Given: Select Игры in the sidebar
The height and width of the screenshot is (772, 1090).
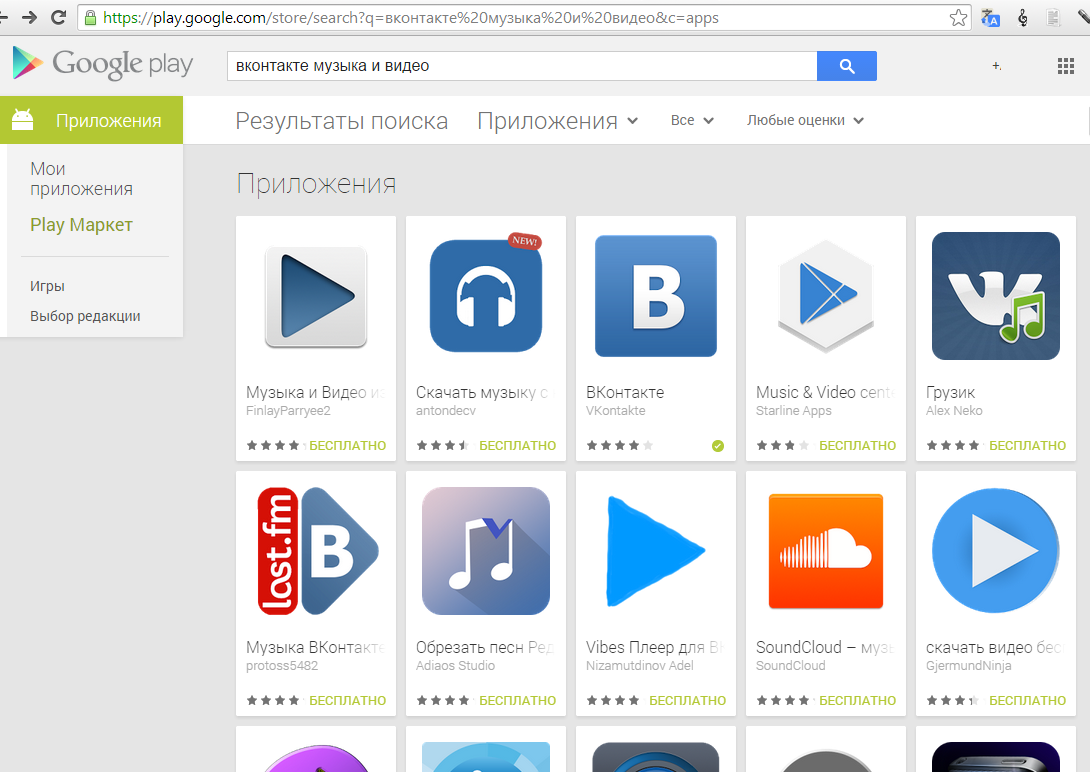Looking at the screenshot, I should [47, 286].
